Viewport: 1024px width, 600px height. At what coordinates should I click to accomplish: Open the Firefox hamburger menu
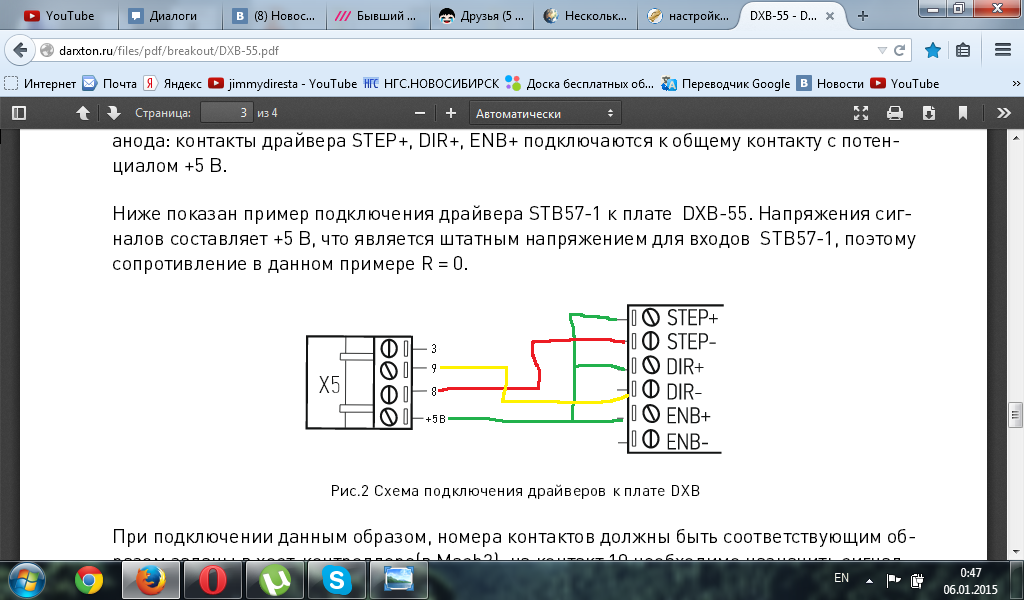pos(1002,50)
